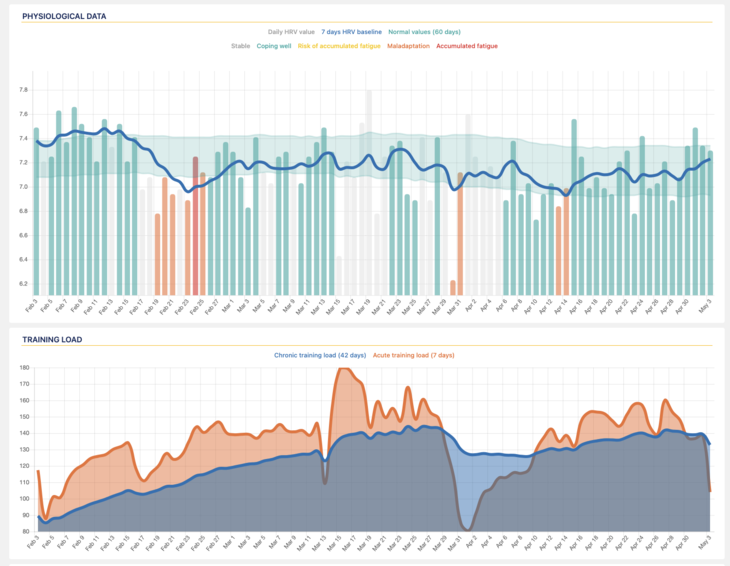Screen dimensions: 730x566
Task: Click the Feb 3 label under HRV chart
Action: 31,305
